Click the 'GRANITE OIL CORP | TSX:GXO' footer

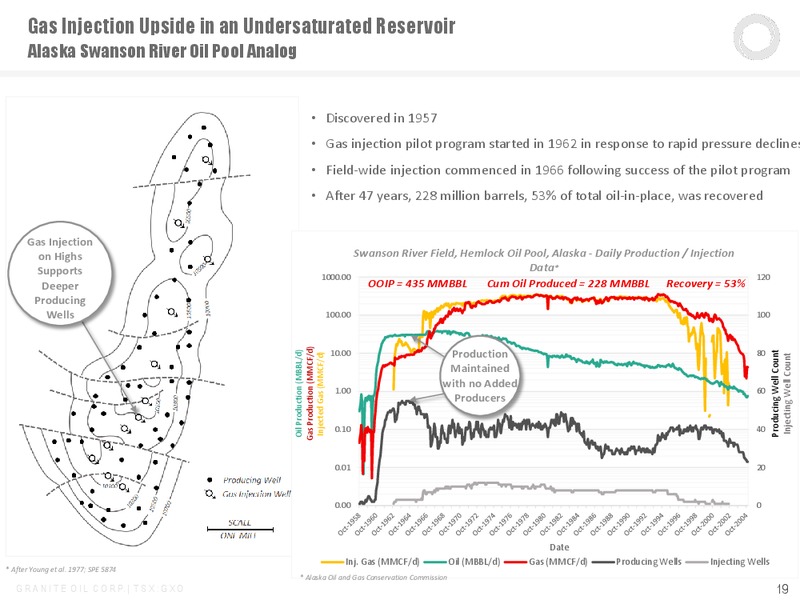click(100, 589)
